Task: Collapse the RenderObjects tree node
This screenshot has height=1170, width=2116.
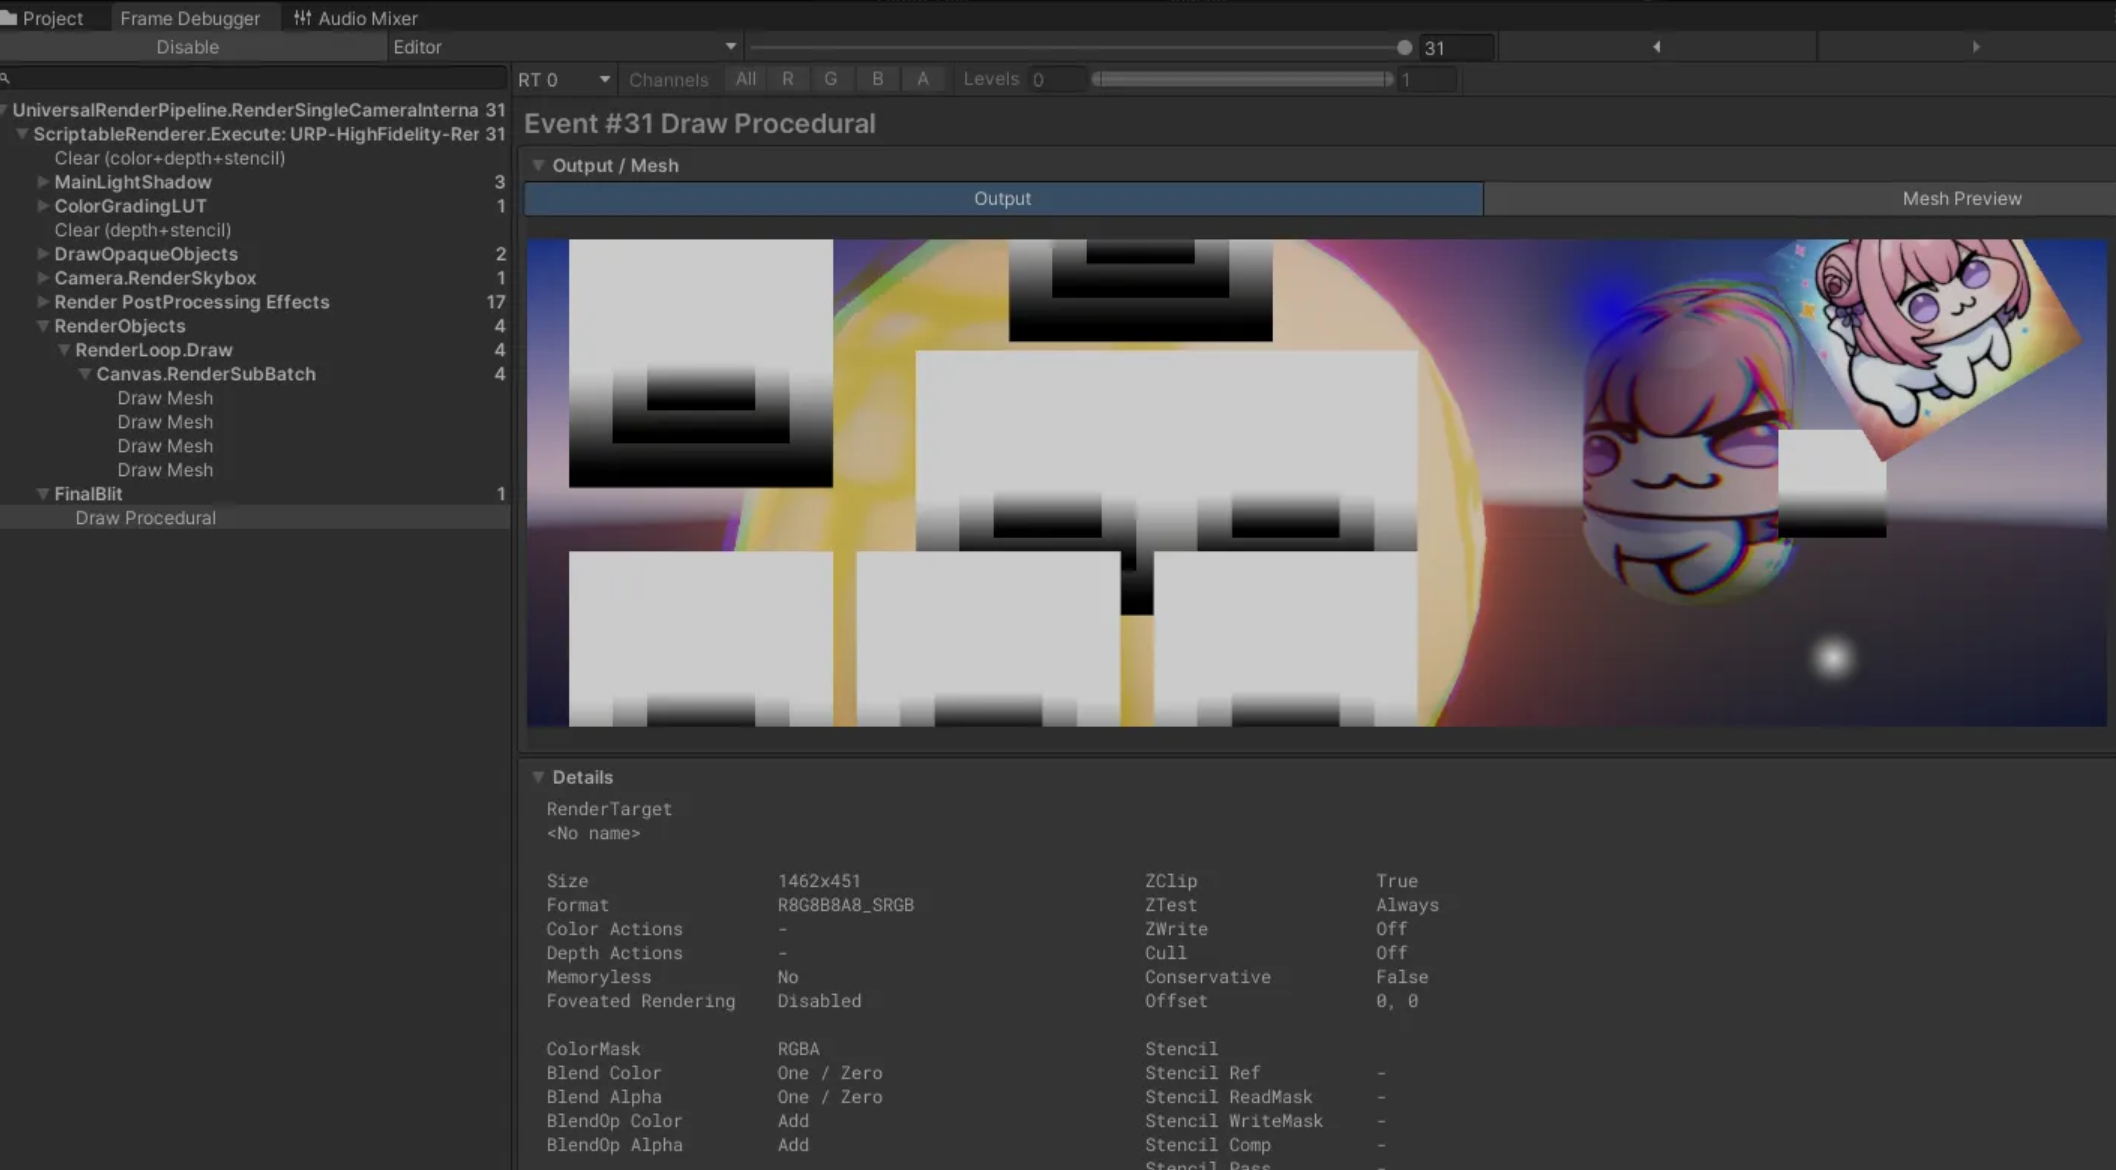Action: [x=43, y=326]
